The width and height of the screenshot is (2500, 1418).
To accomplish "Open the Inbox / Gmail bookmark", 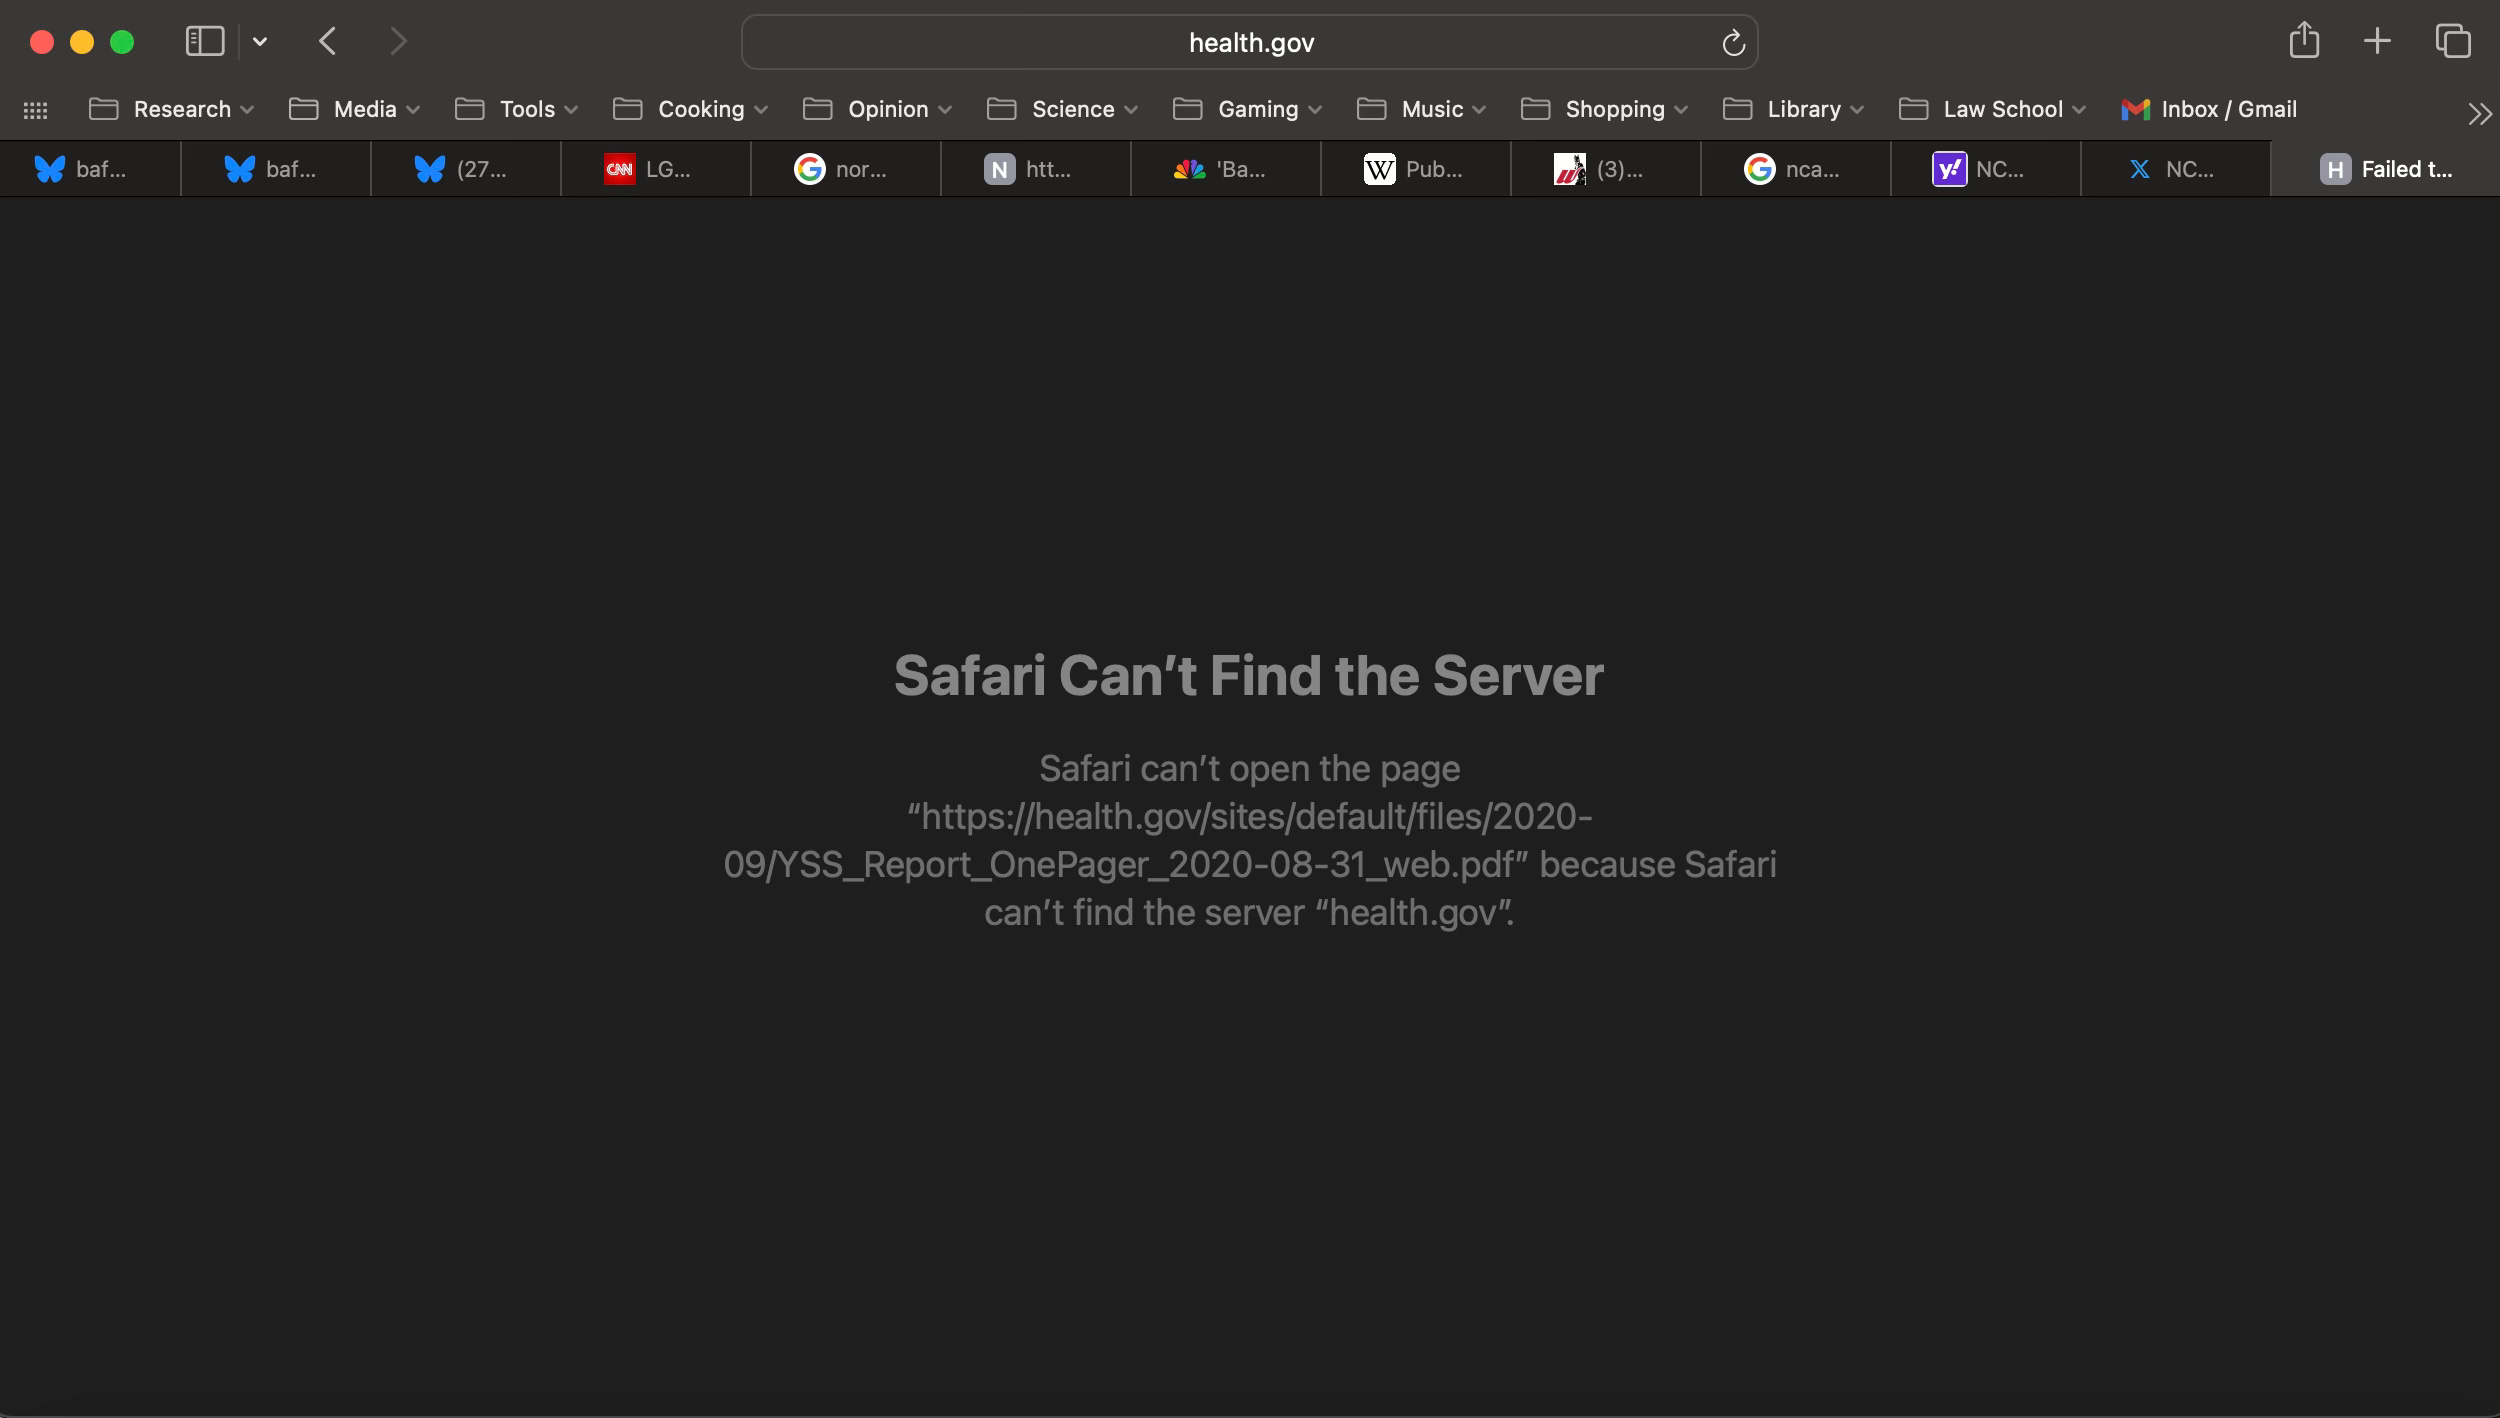I will 2210,109.
